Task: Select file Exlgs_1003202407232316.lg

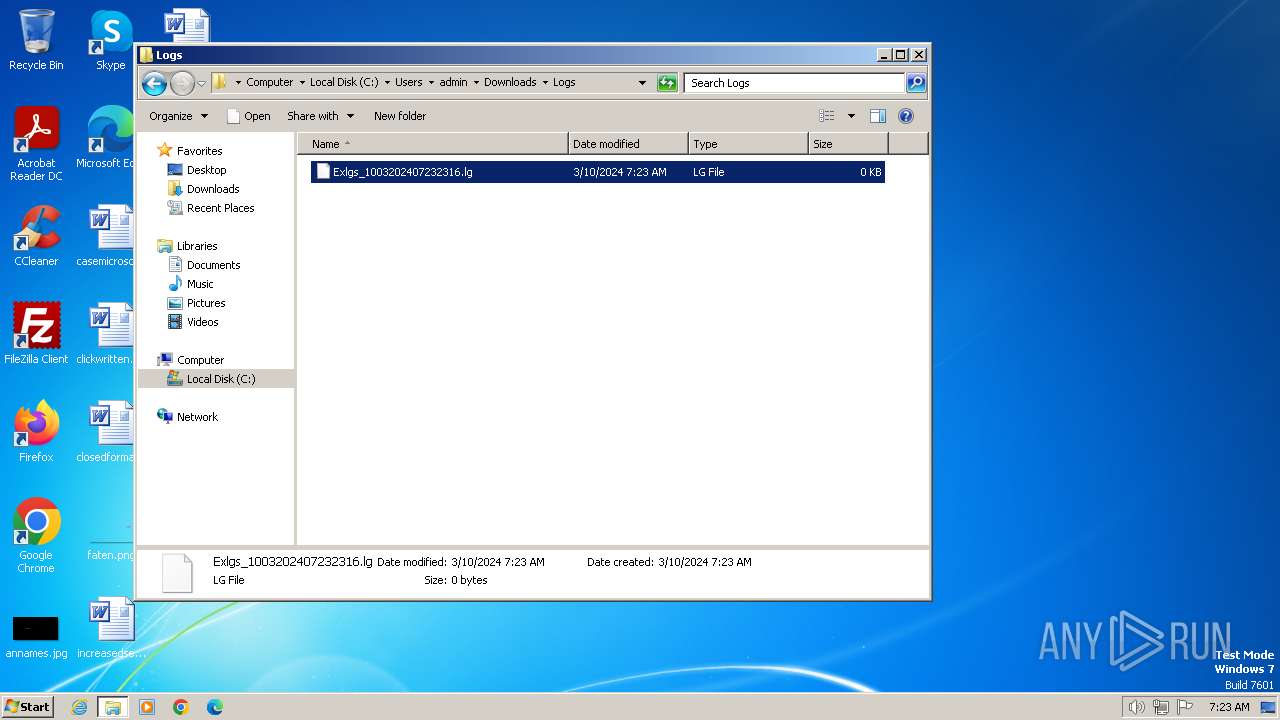Action: coord(598,172)
